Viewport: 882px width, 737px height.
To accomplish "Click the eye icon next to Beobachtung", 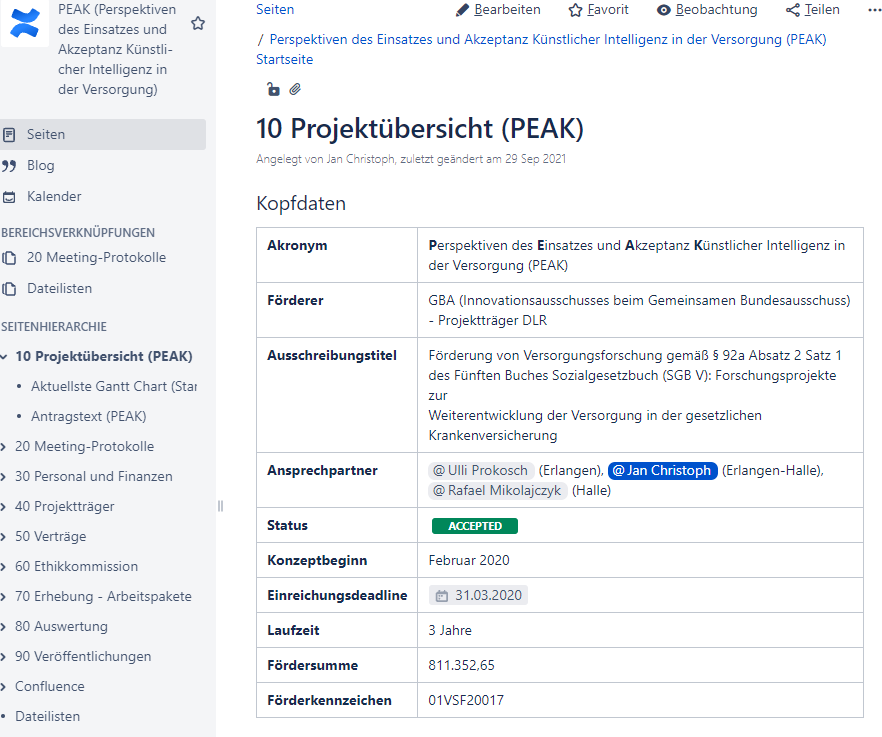I will pos(664,10).
